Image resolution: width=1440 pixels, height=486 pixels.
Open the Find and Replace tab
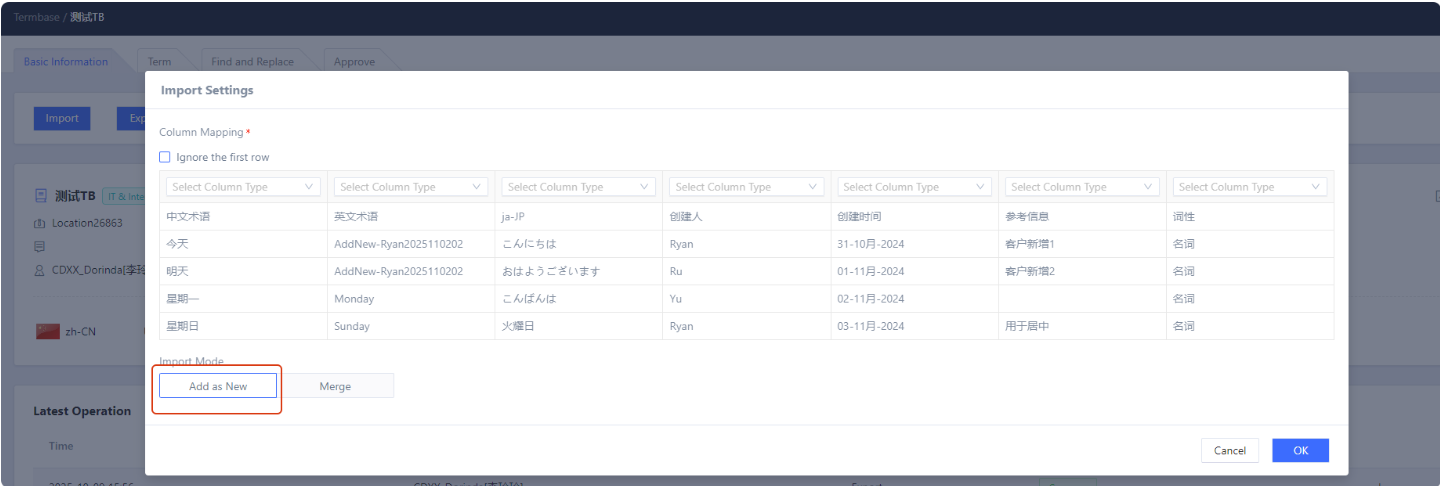tap(253, 62)
